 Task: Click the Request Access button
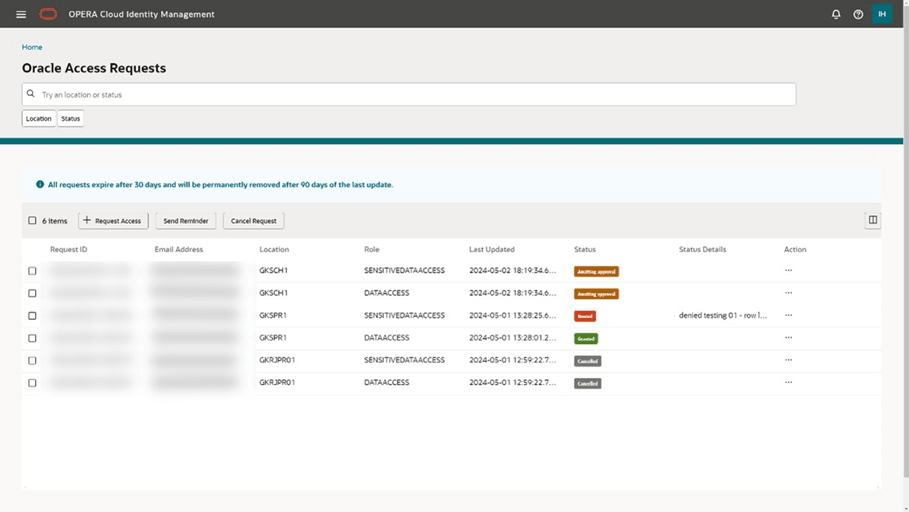(113, 220)
